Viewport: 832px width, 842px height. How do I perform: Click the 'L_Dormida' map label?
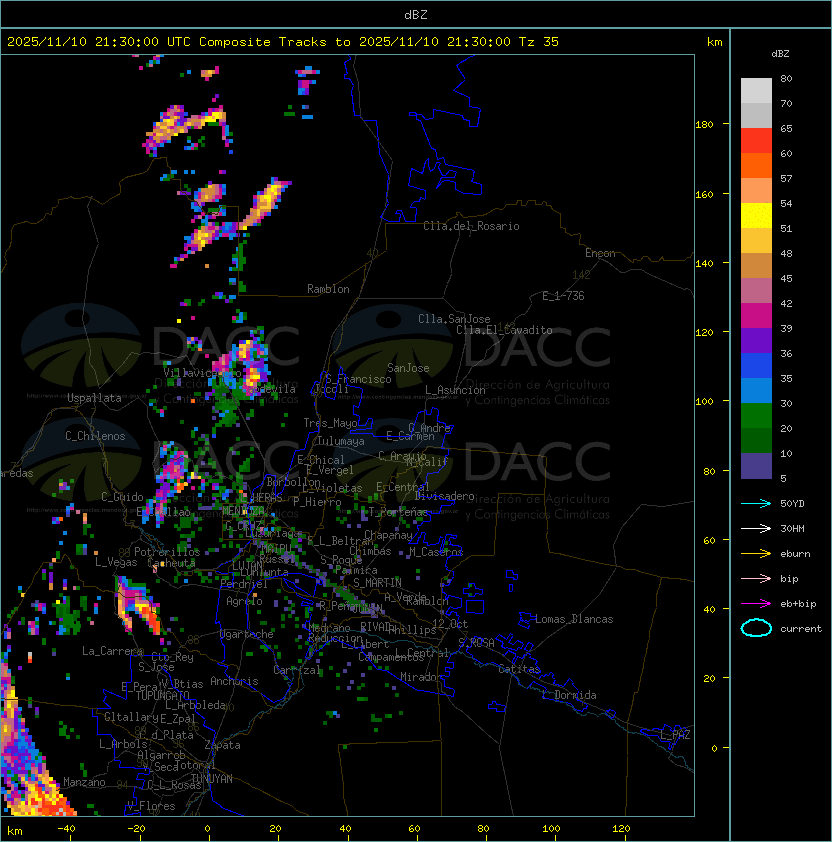click(x=569, y=695)
